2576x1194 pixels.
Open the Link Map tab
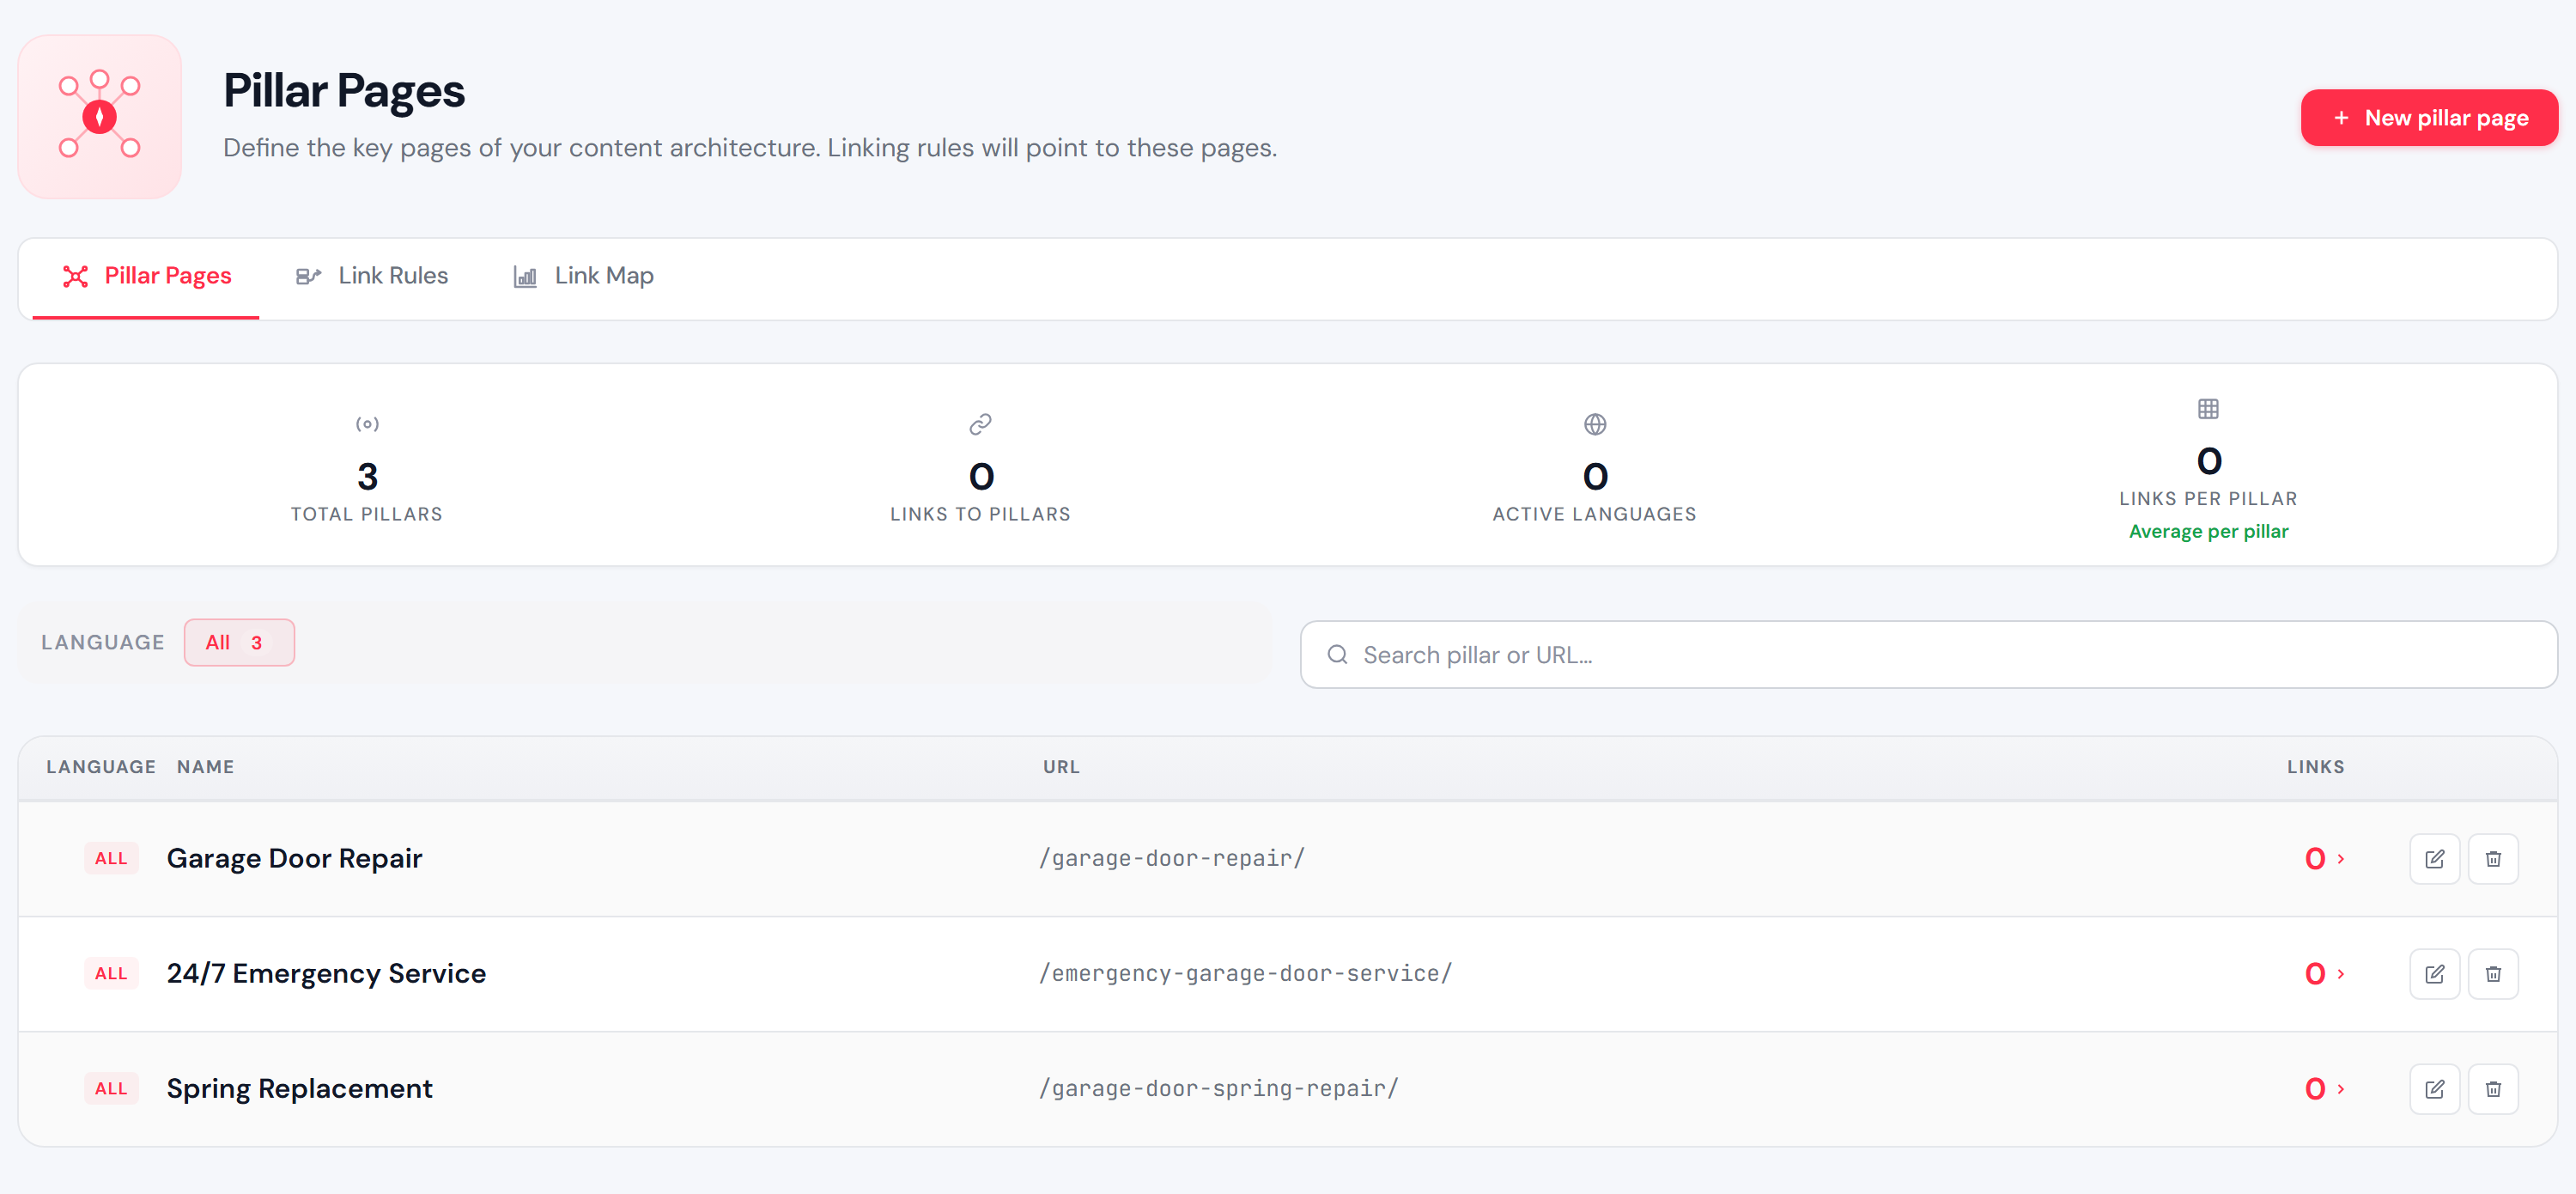pyautogui.click(x=583, y=277)
